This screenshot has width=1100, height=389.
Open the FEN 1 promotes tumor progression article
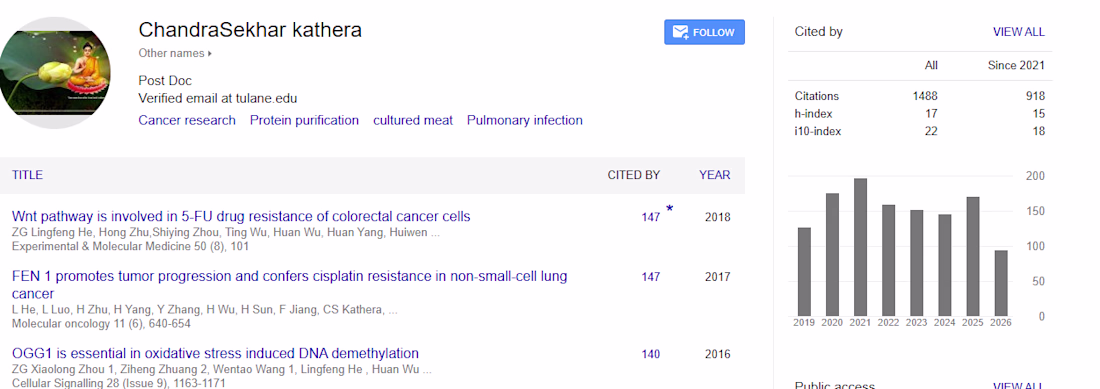[x=290, y=285]
